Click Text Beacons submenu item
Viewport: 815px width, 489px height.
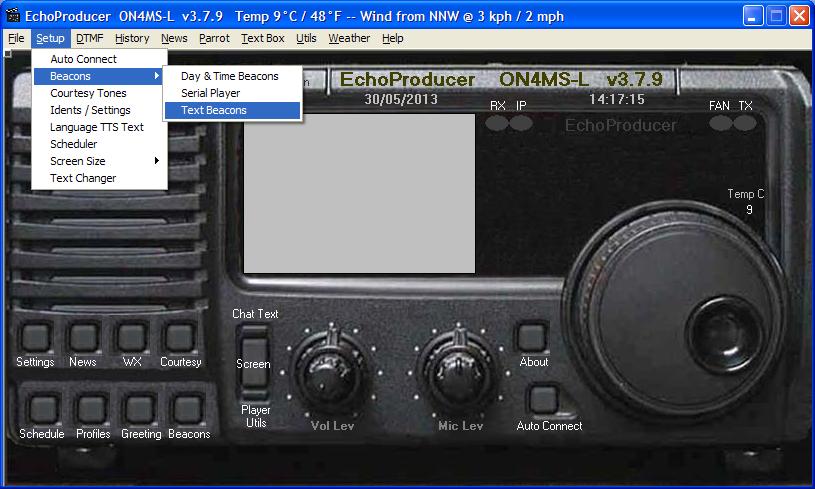pos(232,110)
